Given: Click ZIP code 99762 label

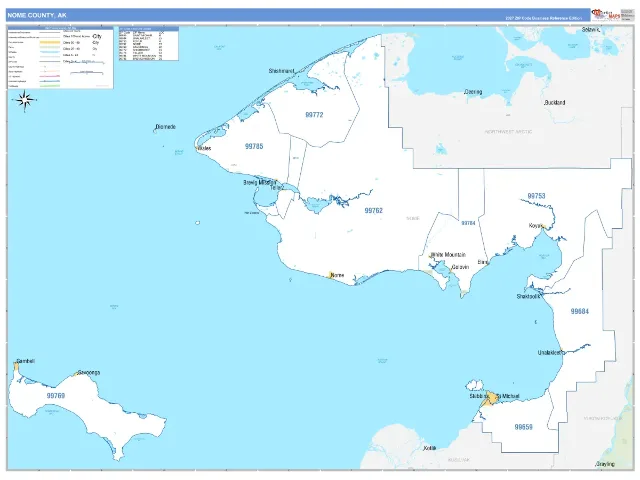Looking at the screenshot, I should click(x=373, y=211).
